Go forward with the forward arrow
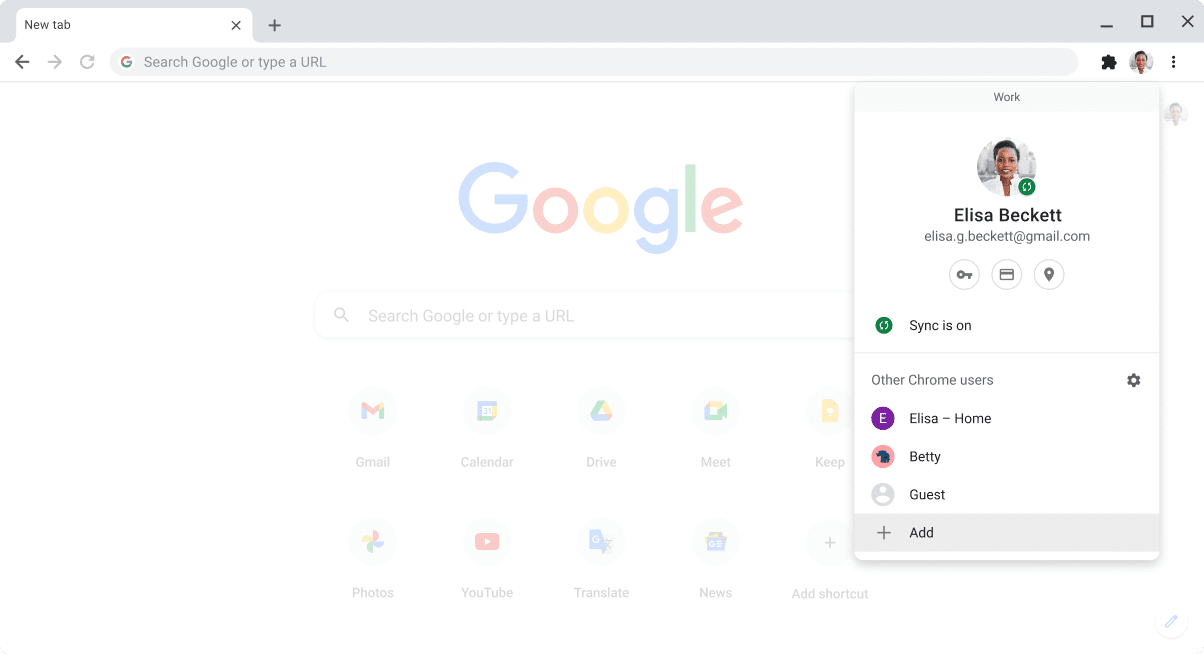The image size is (1204, 654). pos(55,62)
